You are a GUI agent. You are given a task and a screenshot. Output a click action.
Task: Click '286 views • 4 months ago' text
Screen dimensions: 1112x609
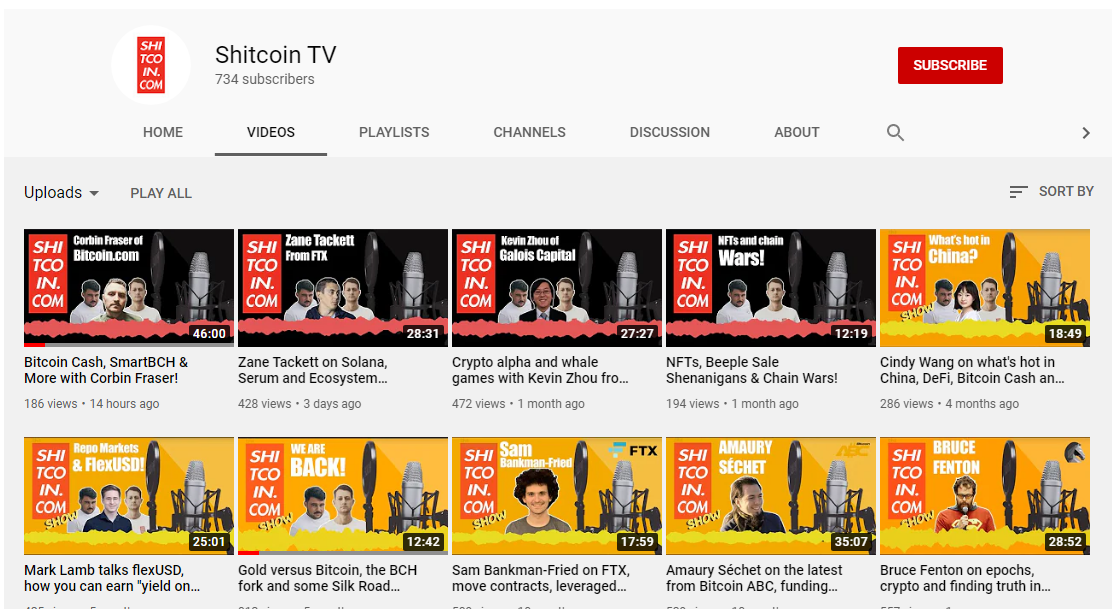(950, 403)
